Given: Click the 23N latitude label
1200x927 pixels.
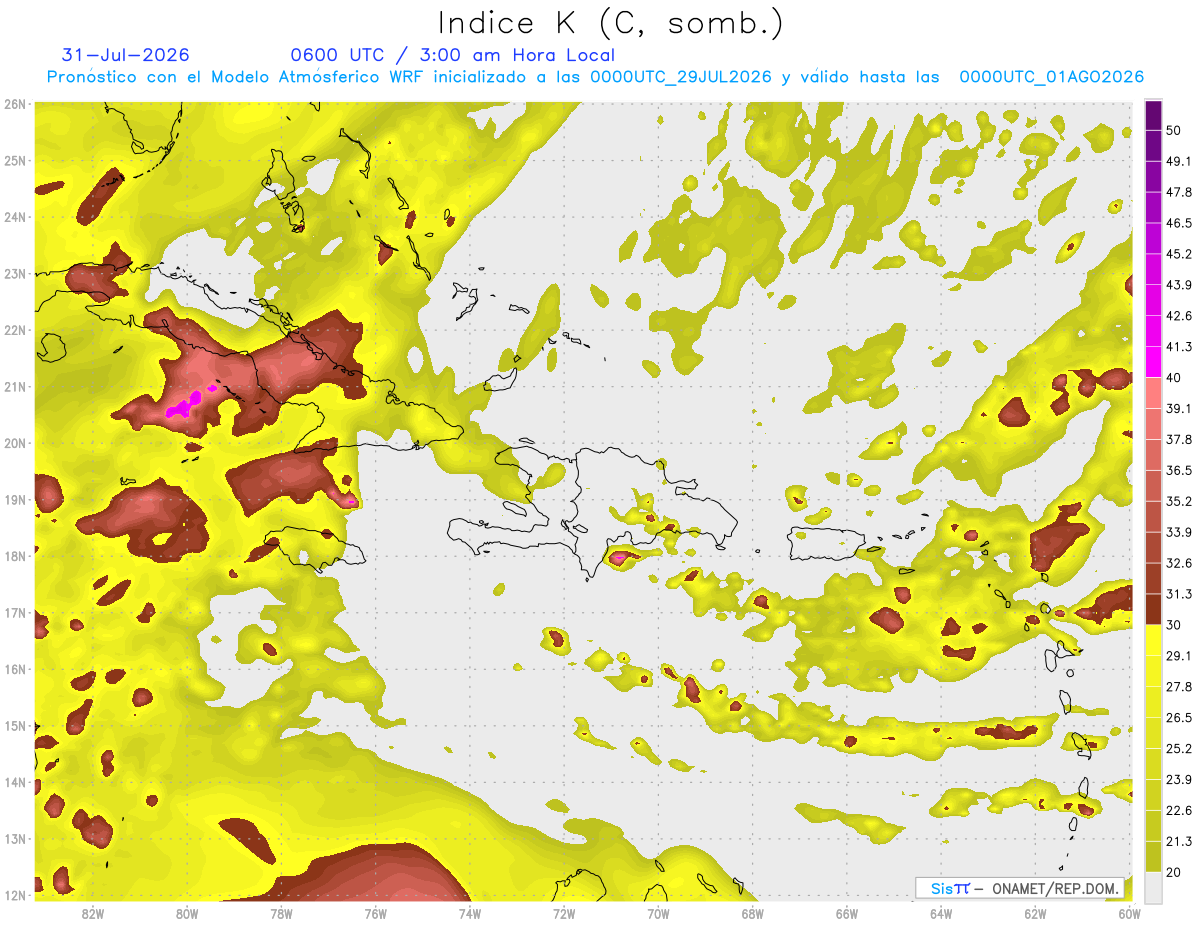Looking at the screenshot, I should tap(15, 273).
